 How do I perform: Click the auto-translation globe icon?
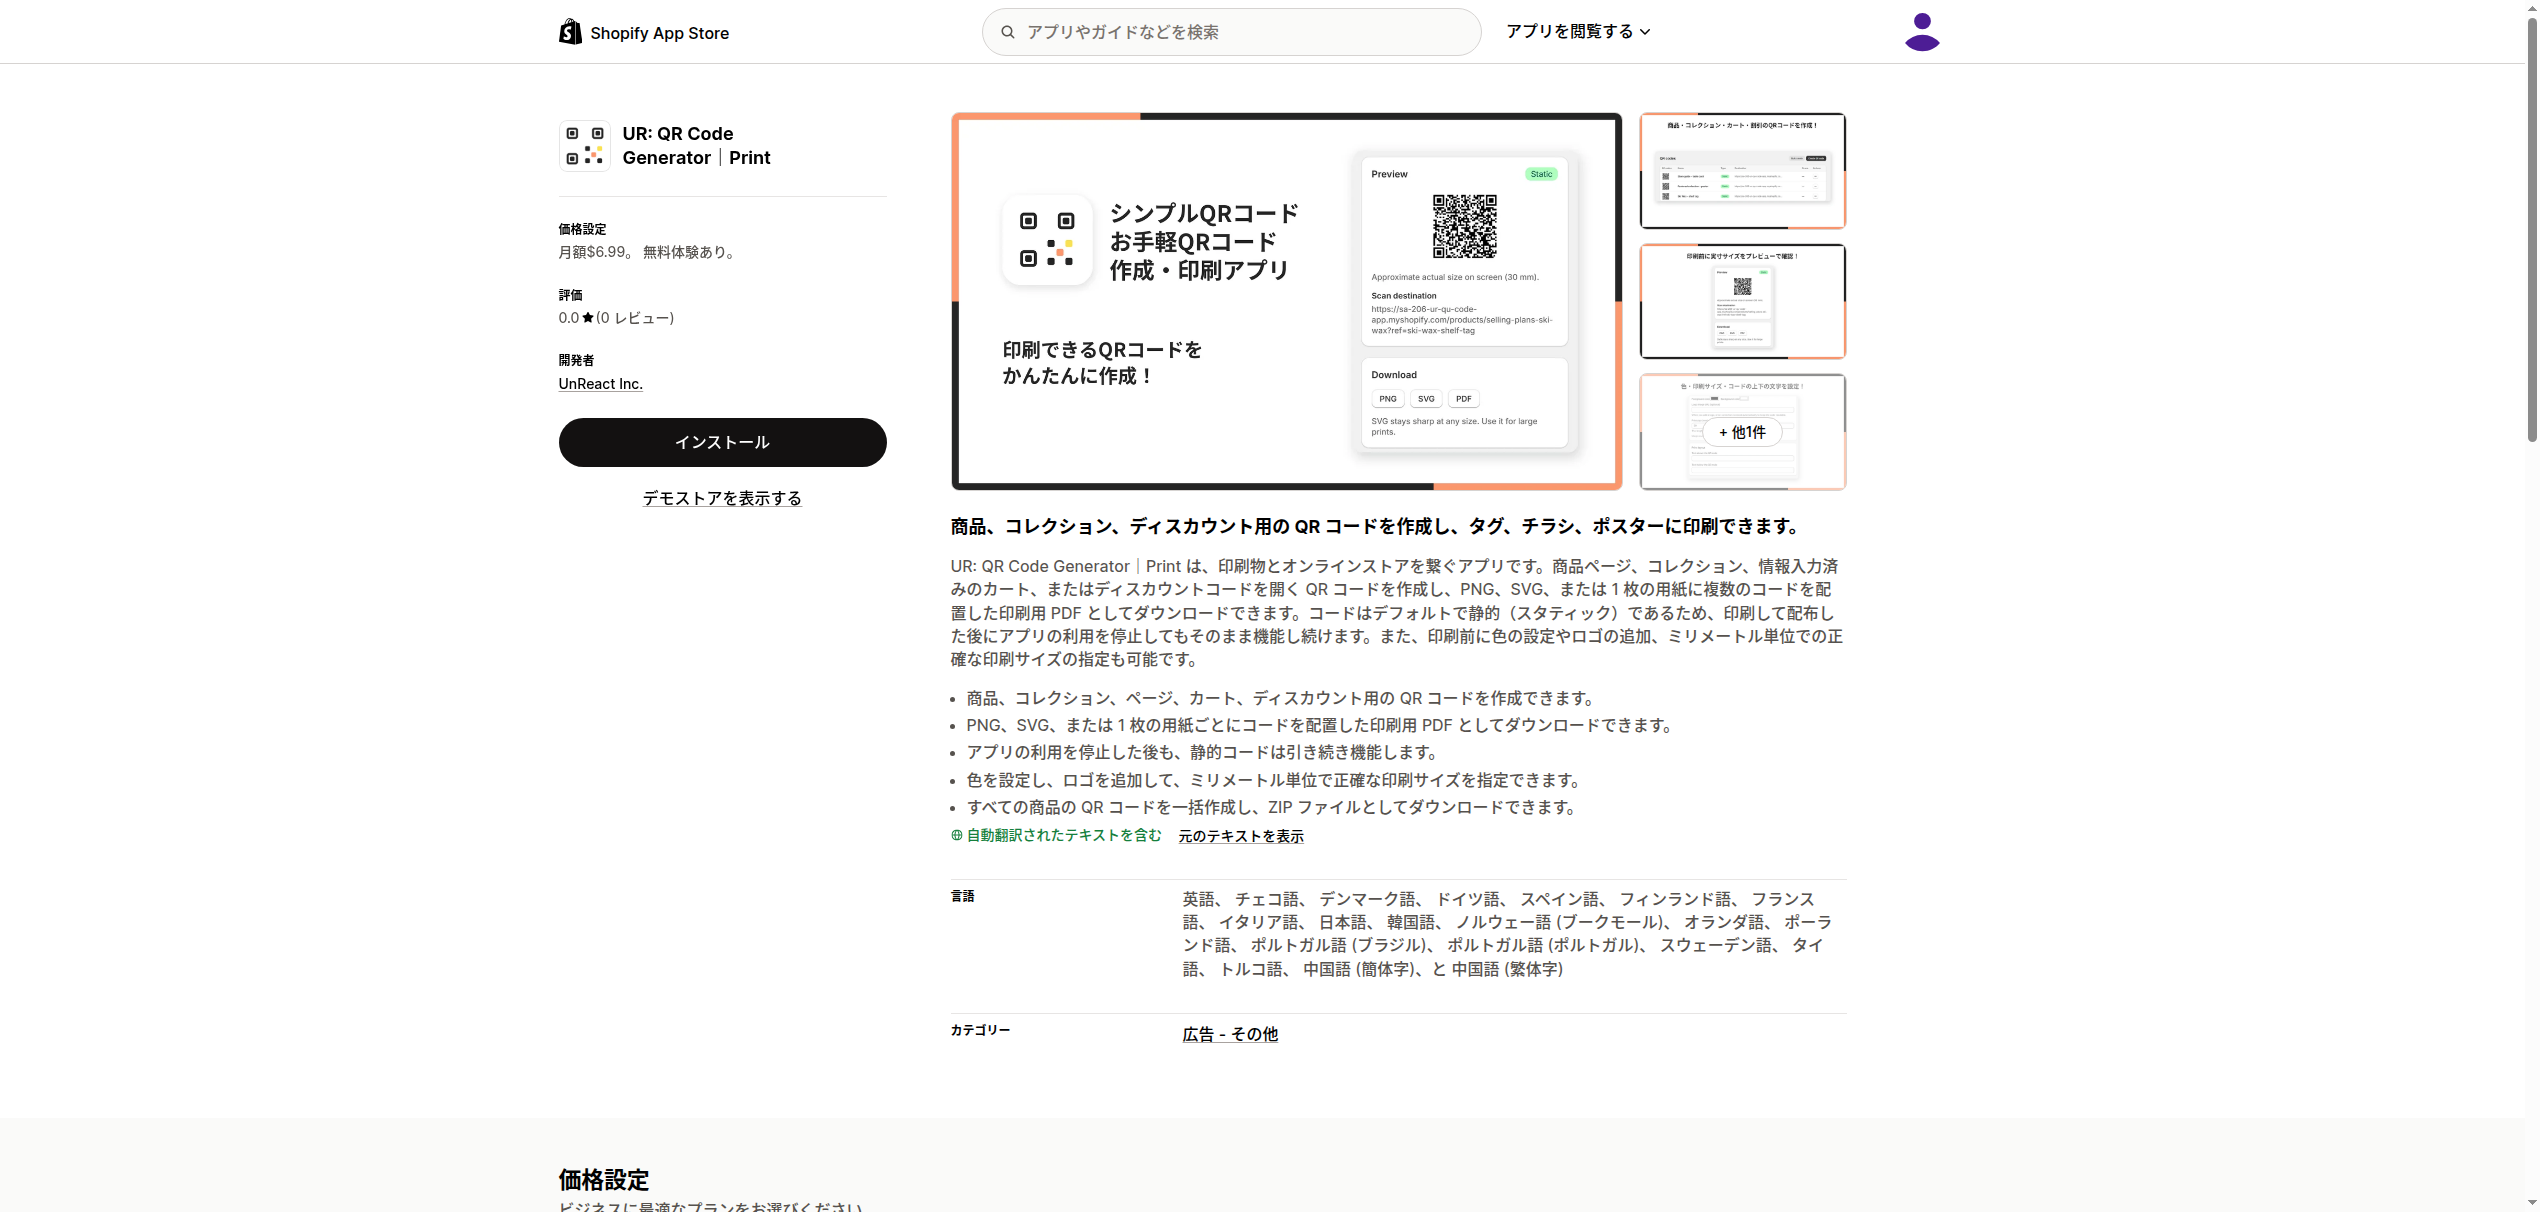957,835
